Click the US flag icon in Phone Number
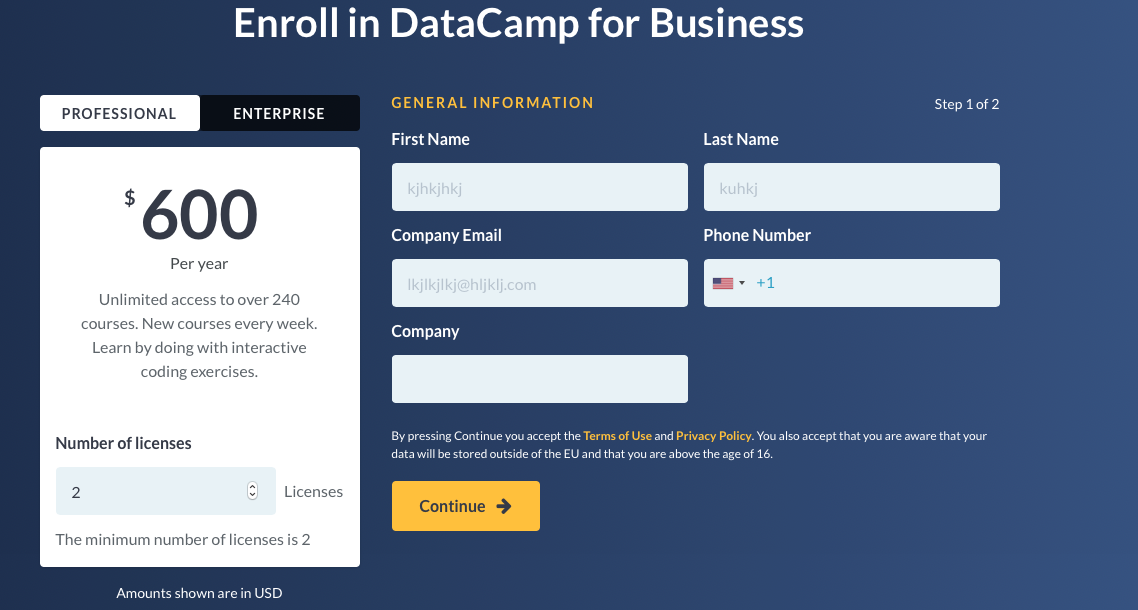This screenshot has height=610, width=1138. click(722, 283)
